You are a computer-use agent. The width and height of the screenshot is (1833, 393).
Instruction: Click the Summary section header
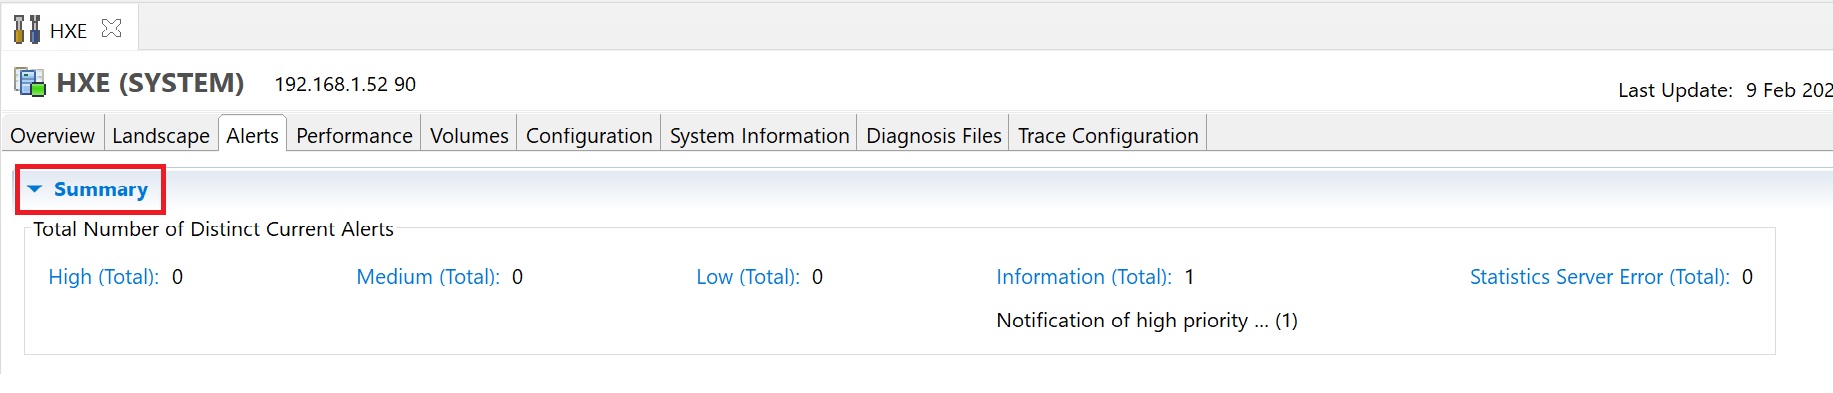[101, 189]
